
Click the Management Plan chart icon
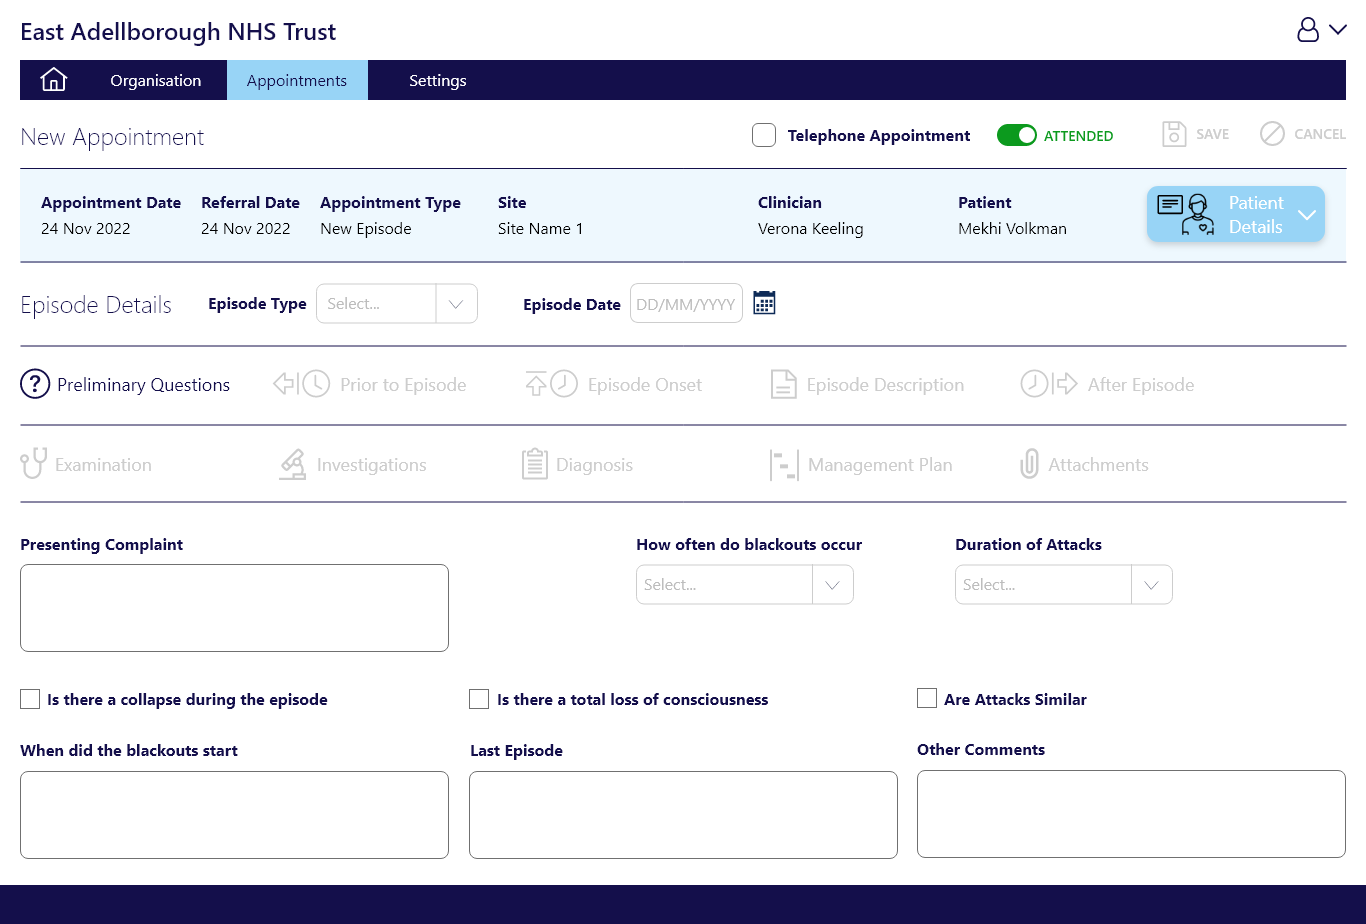784,464
